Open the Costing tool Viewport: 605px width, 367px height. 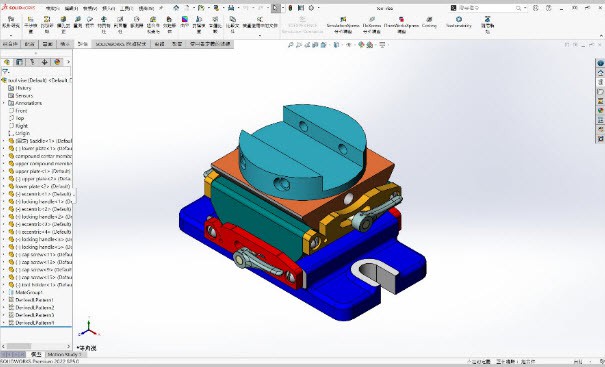429,22
